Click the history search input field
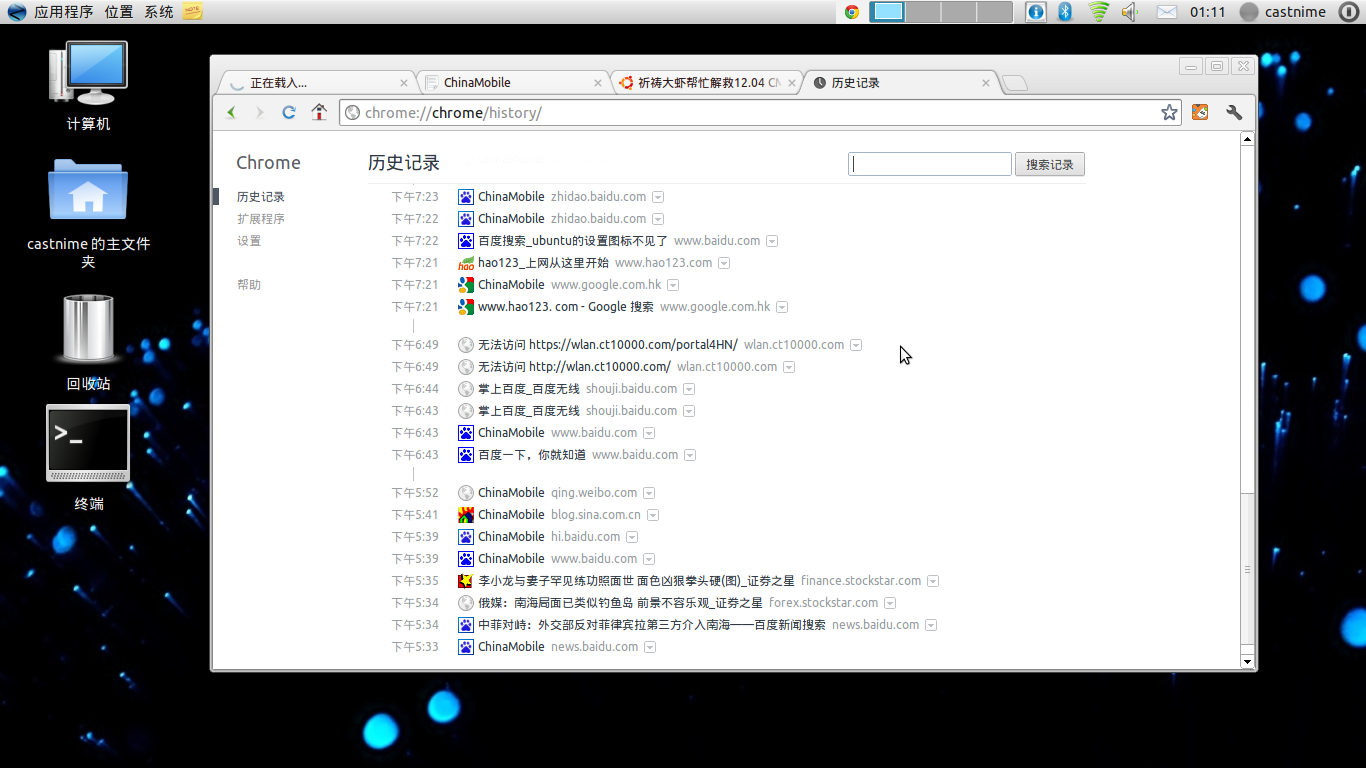This screenshot has height=768, width=1366. pos(930,164)
